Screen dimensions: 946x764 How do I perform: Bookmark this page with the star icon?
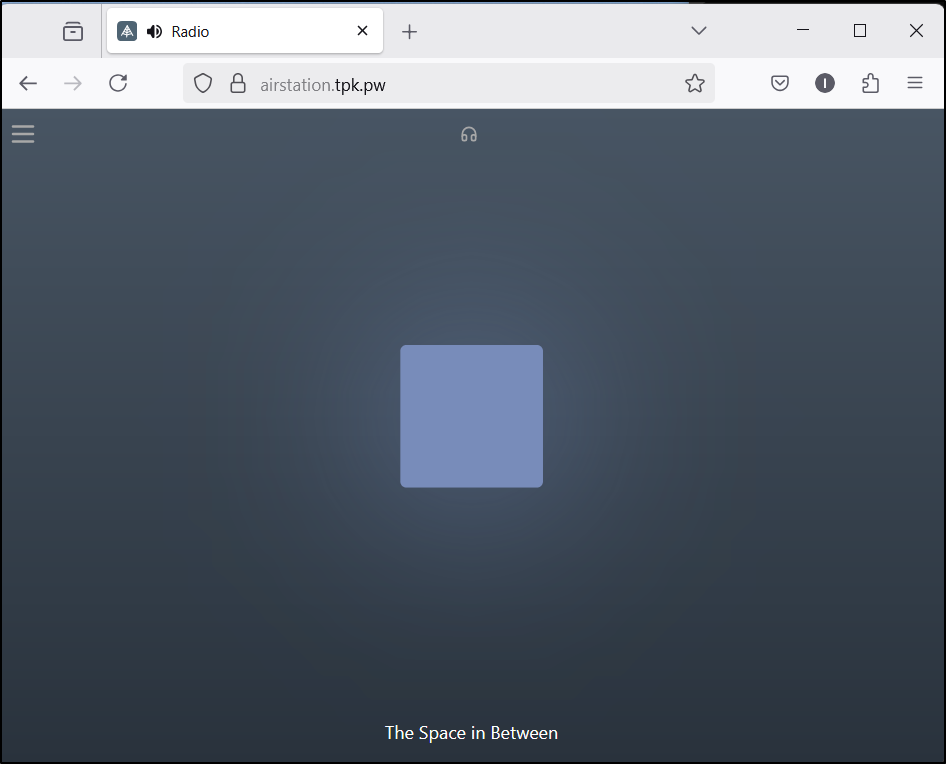[x=694, y=83]
